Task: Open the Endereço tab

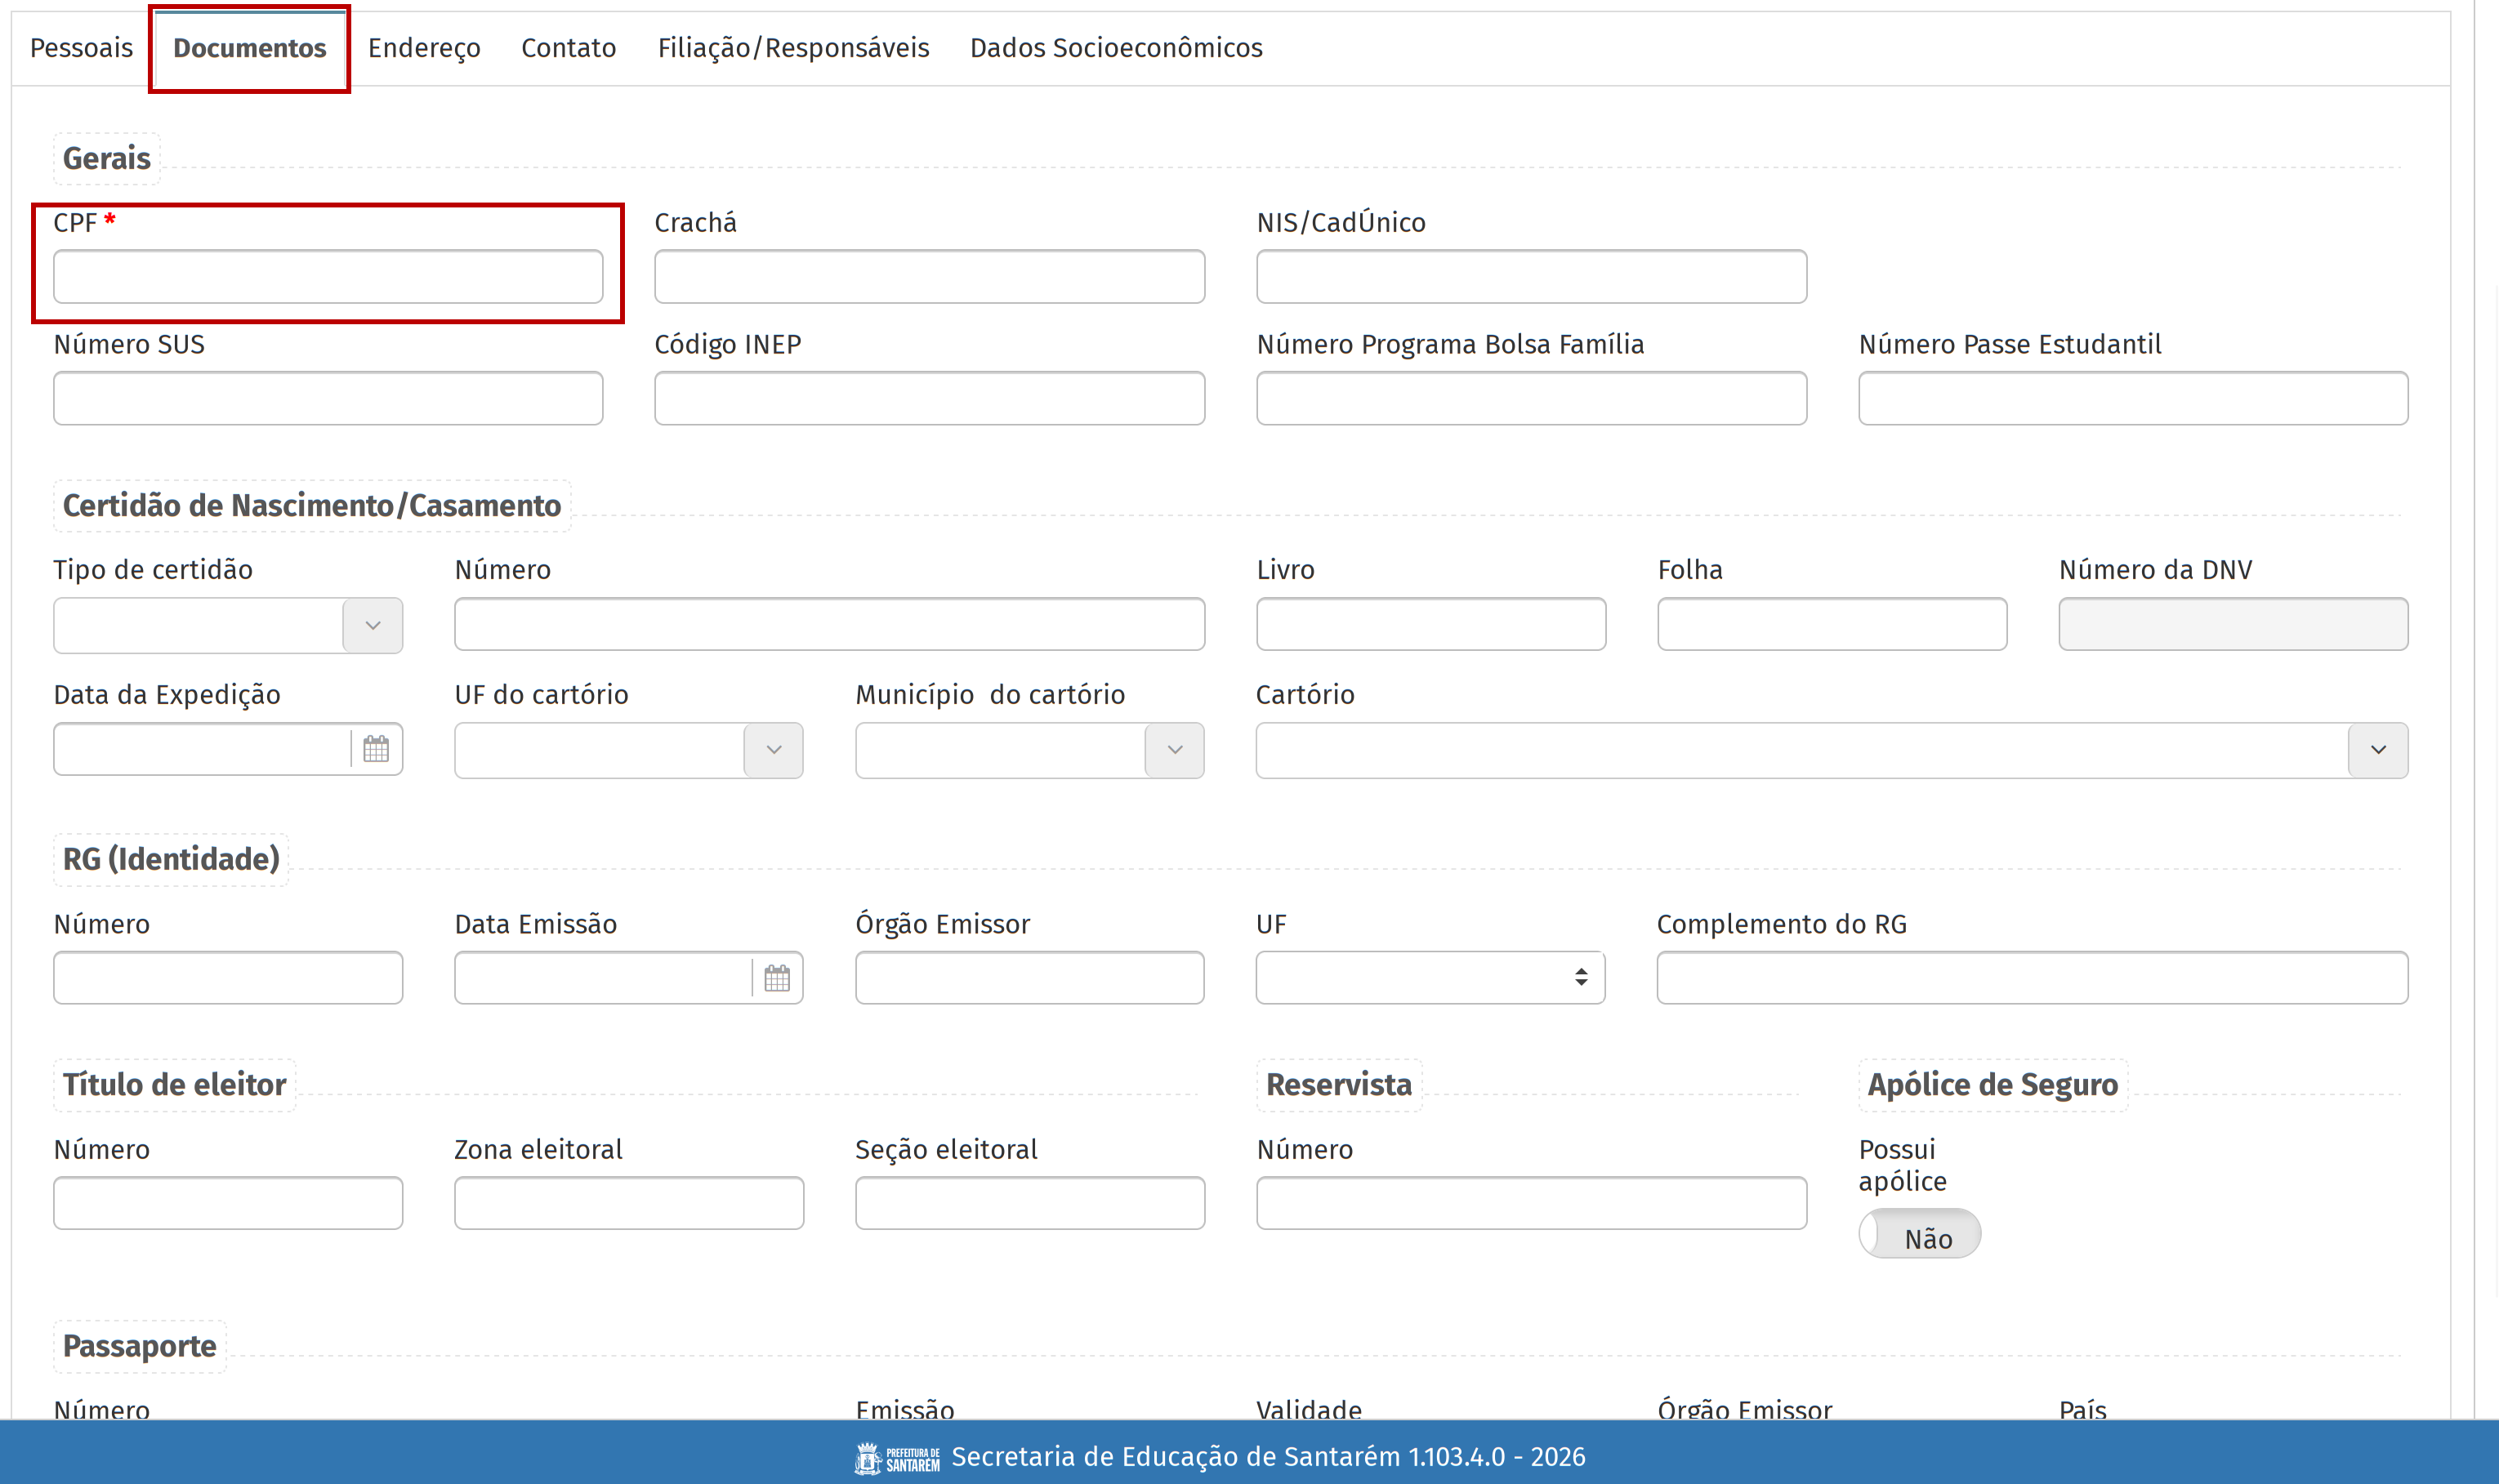Action: coord(424,48)
